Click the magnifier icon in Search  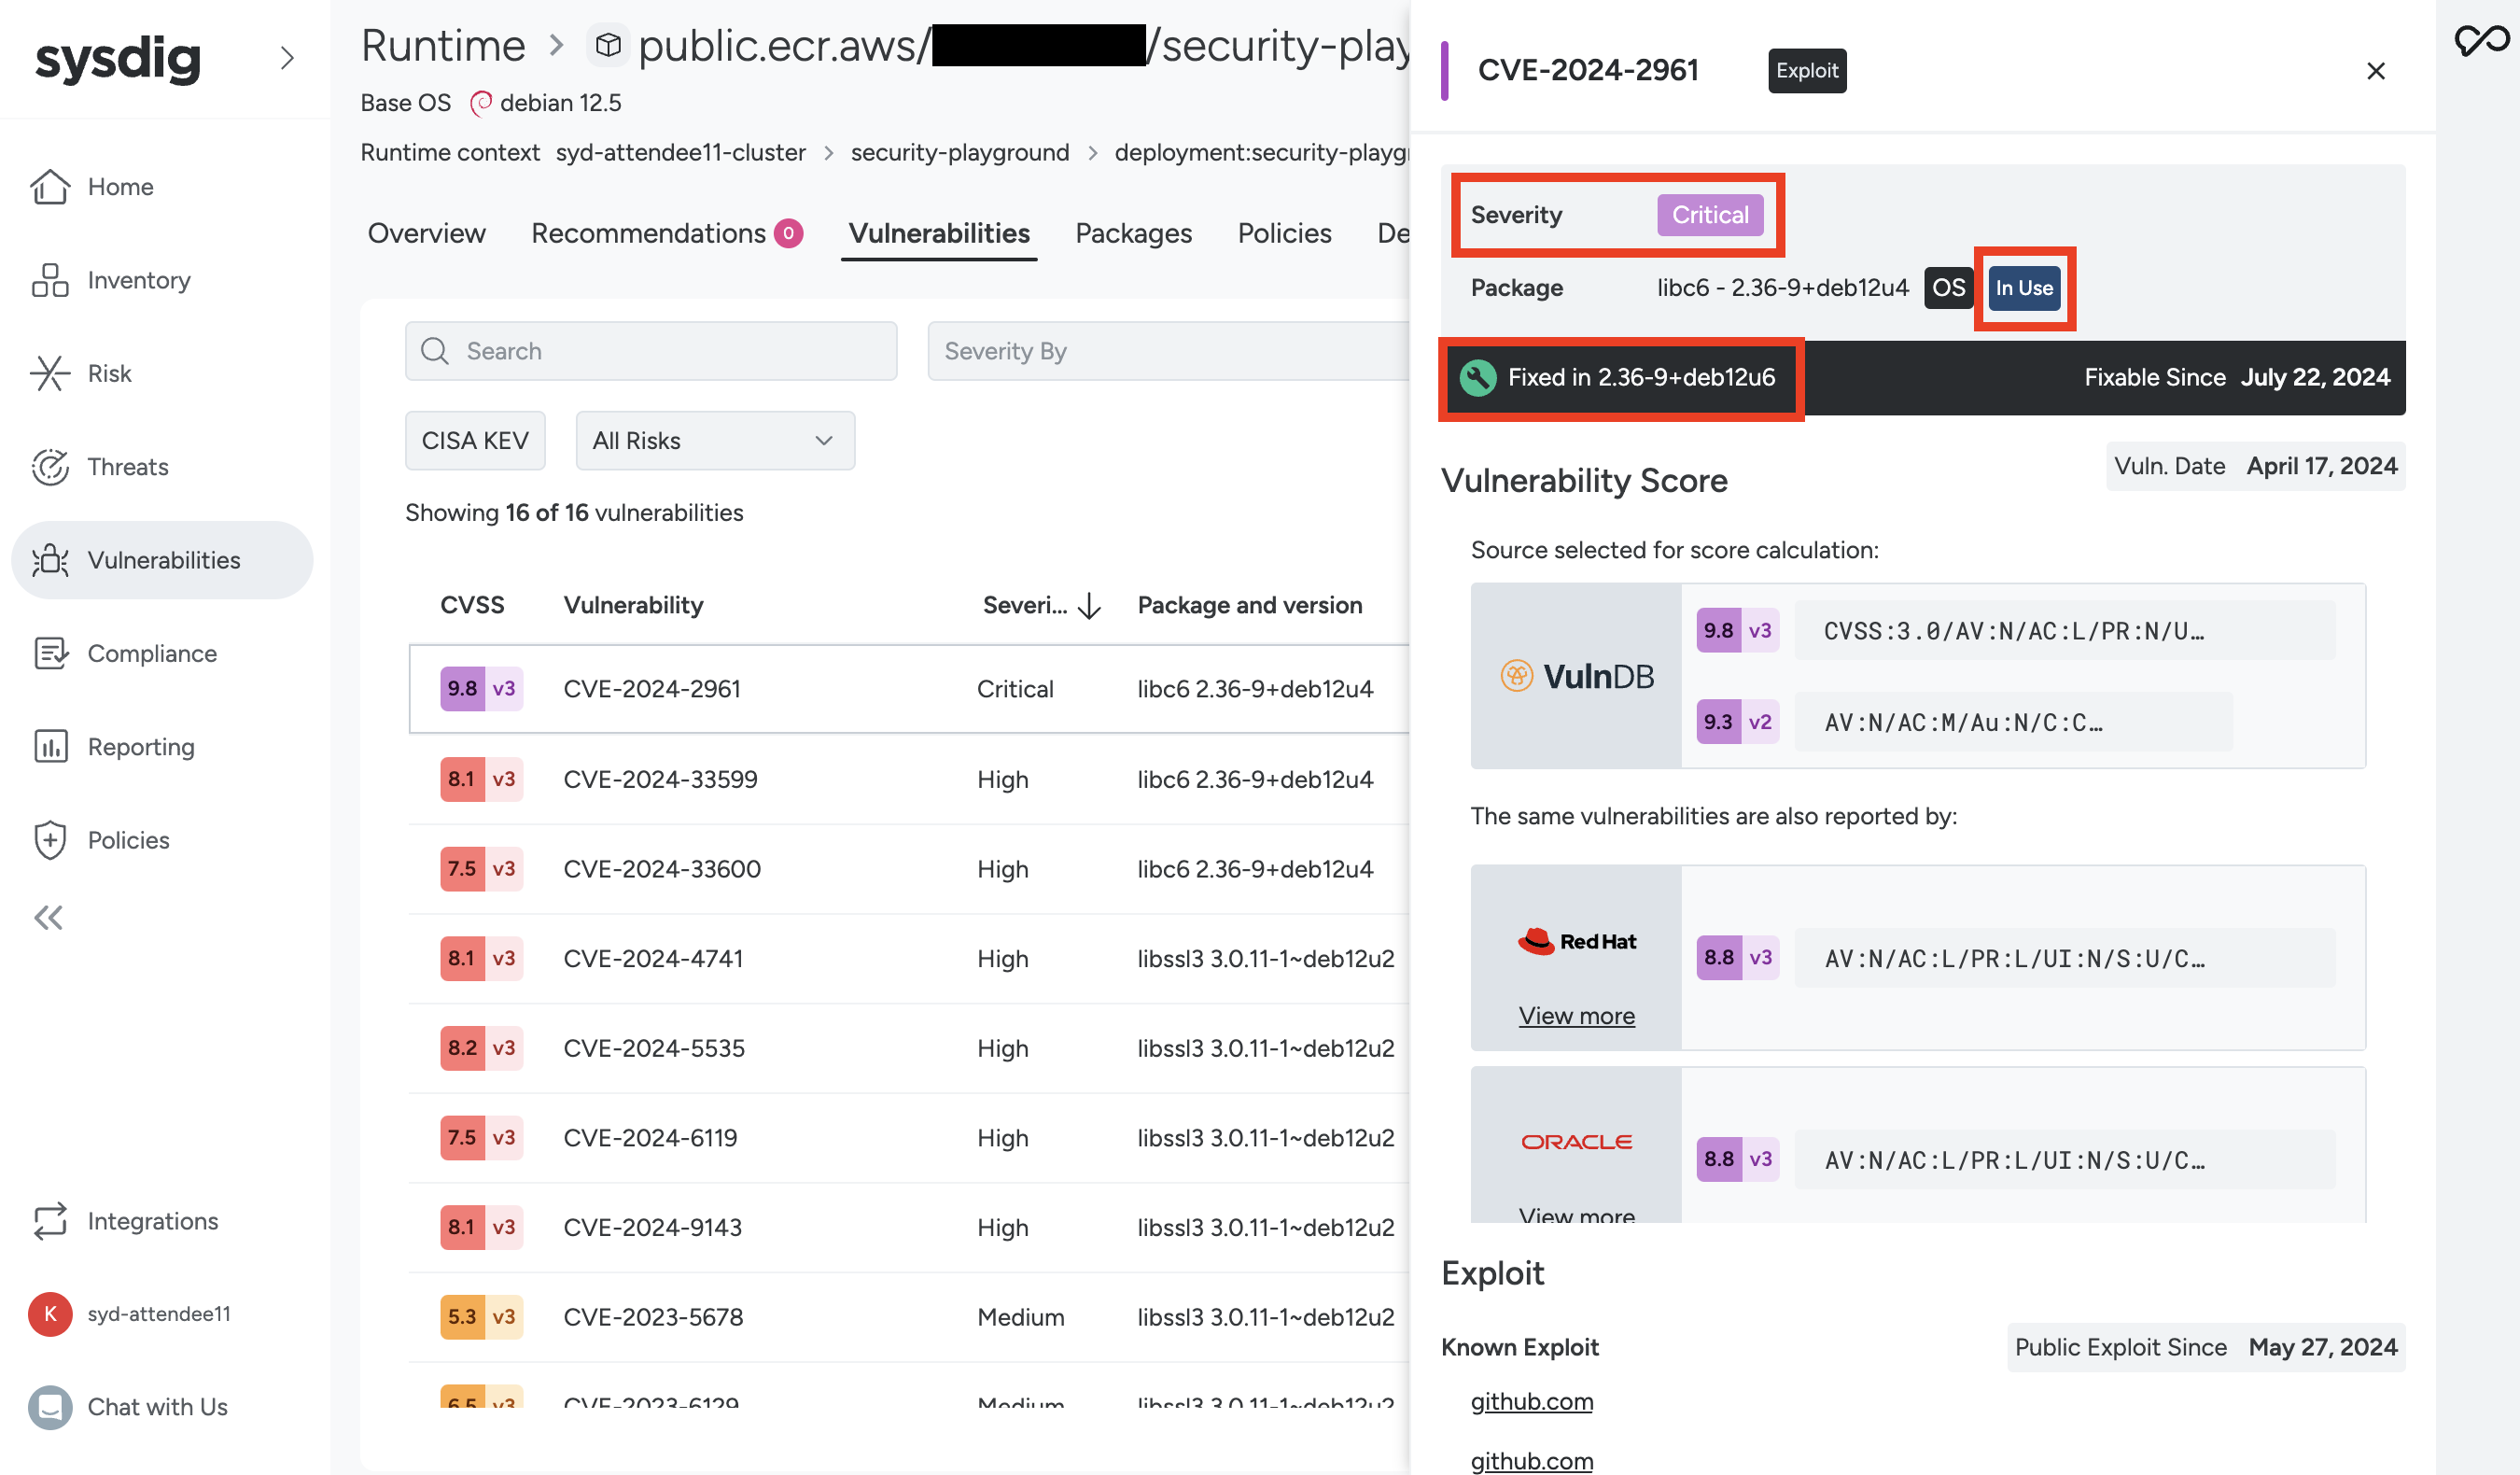pyautogui.click(x=434, y=351)
